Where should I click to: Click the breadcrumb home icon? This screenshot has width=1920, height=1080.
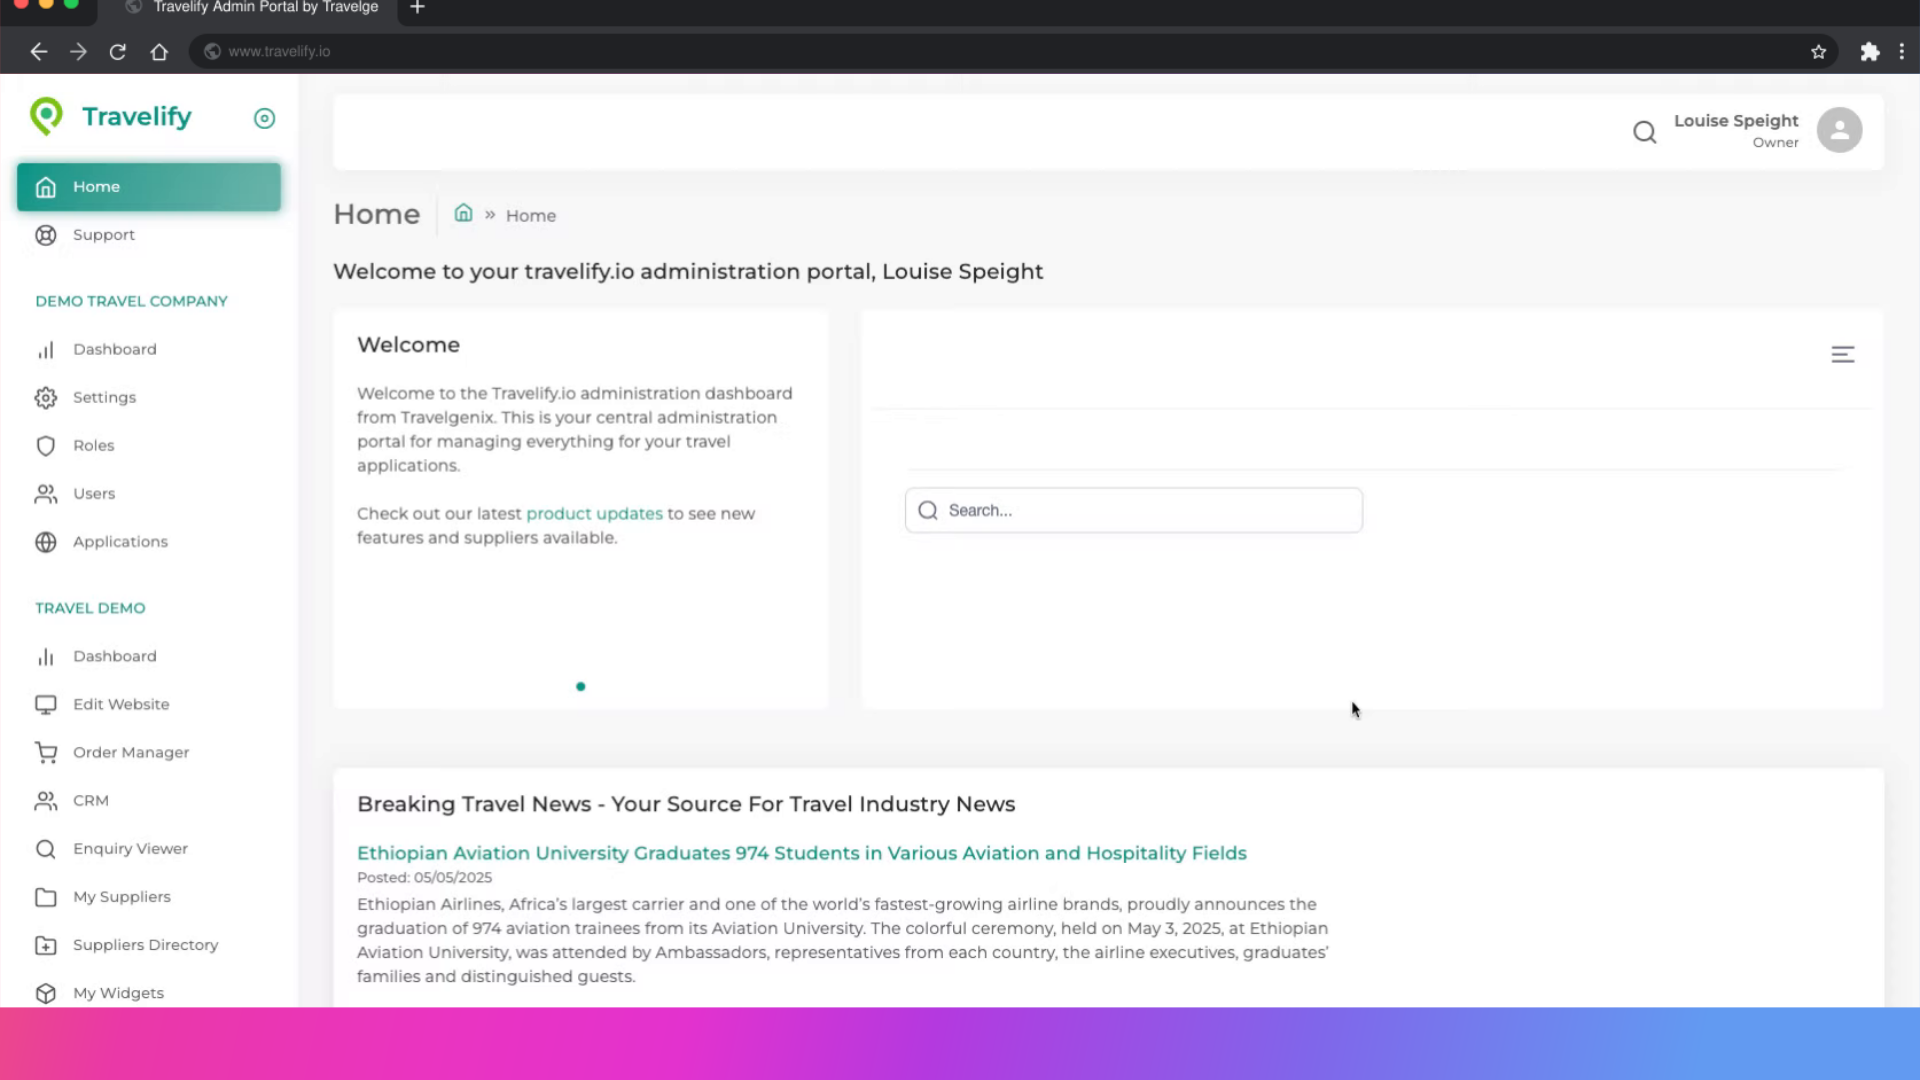(463, 213)
